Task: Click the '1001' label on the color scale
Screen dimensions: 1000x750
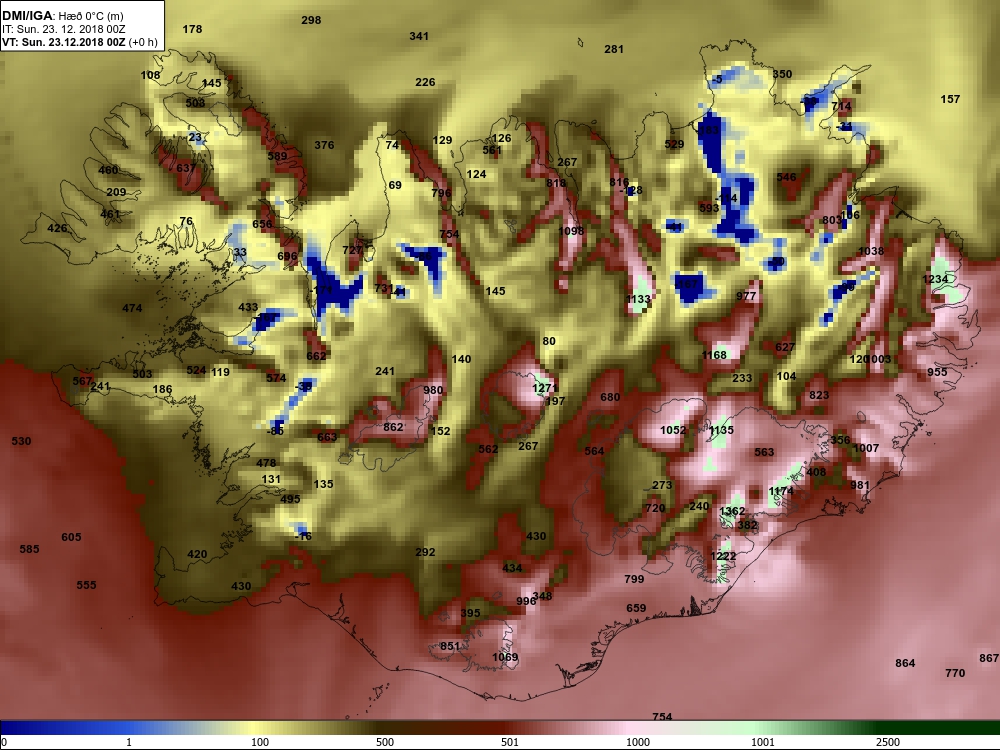Action: [763, 742]
